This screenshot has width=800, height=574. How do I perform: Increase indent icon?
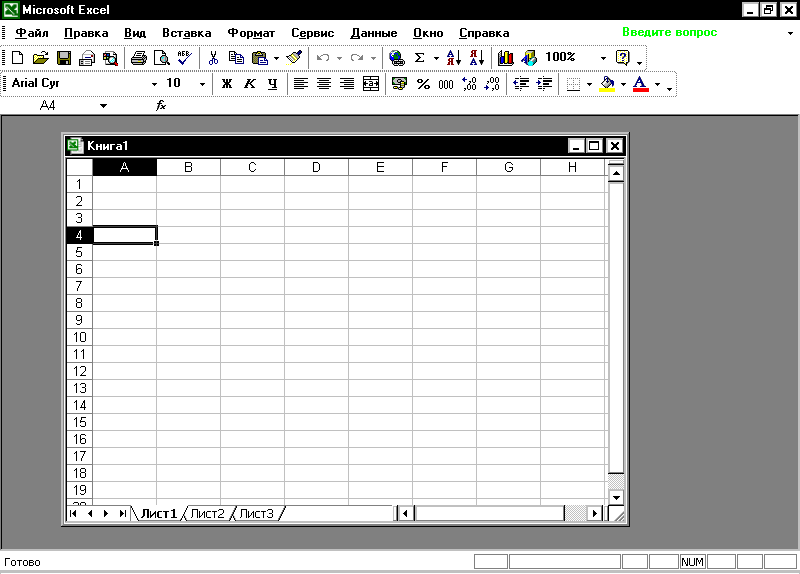pos(544,84)
